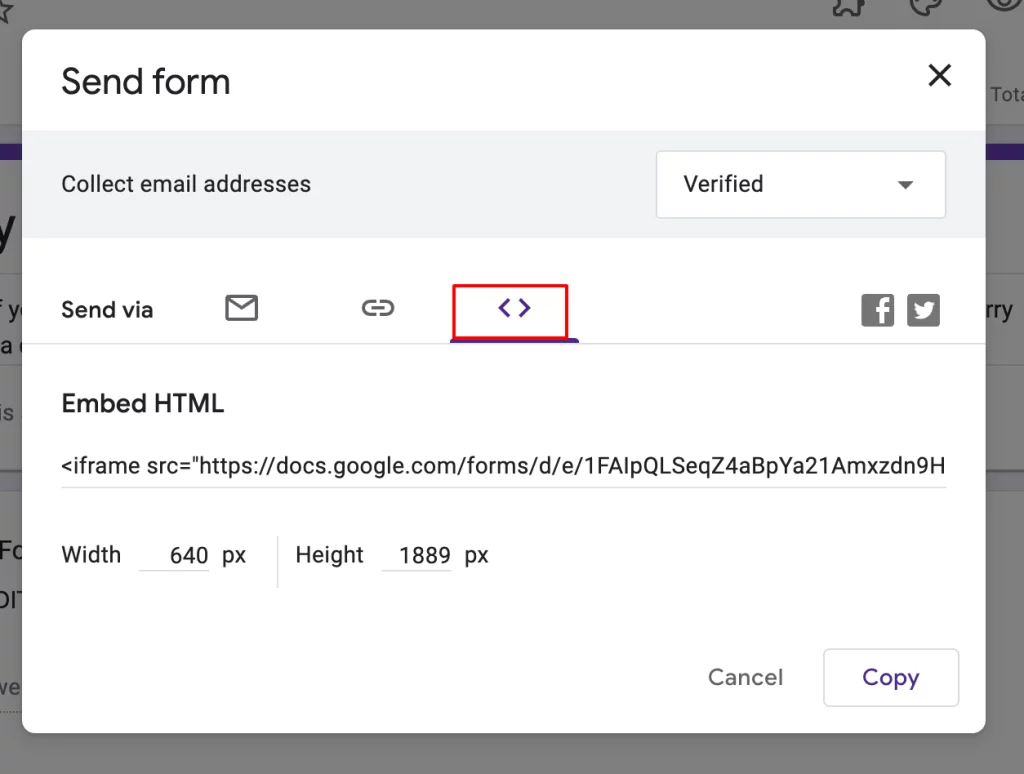Open the Verified dropdown menu
Screen dimensions: 1024x774
(800, 184)
